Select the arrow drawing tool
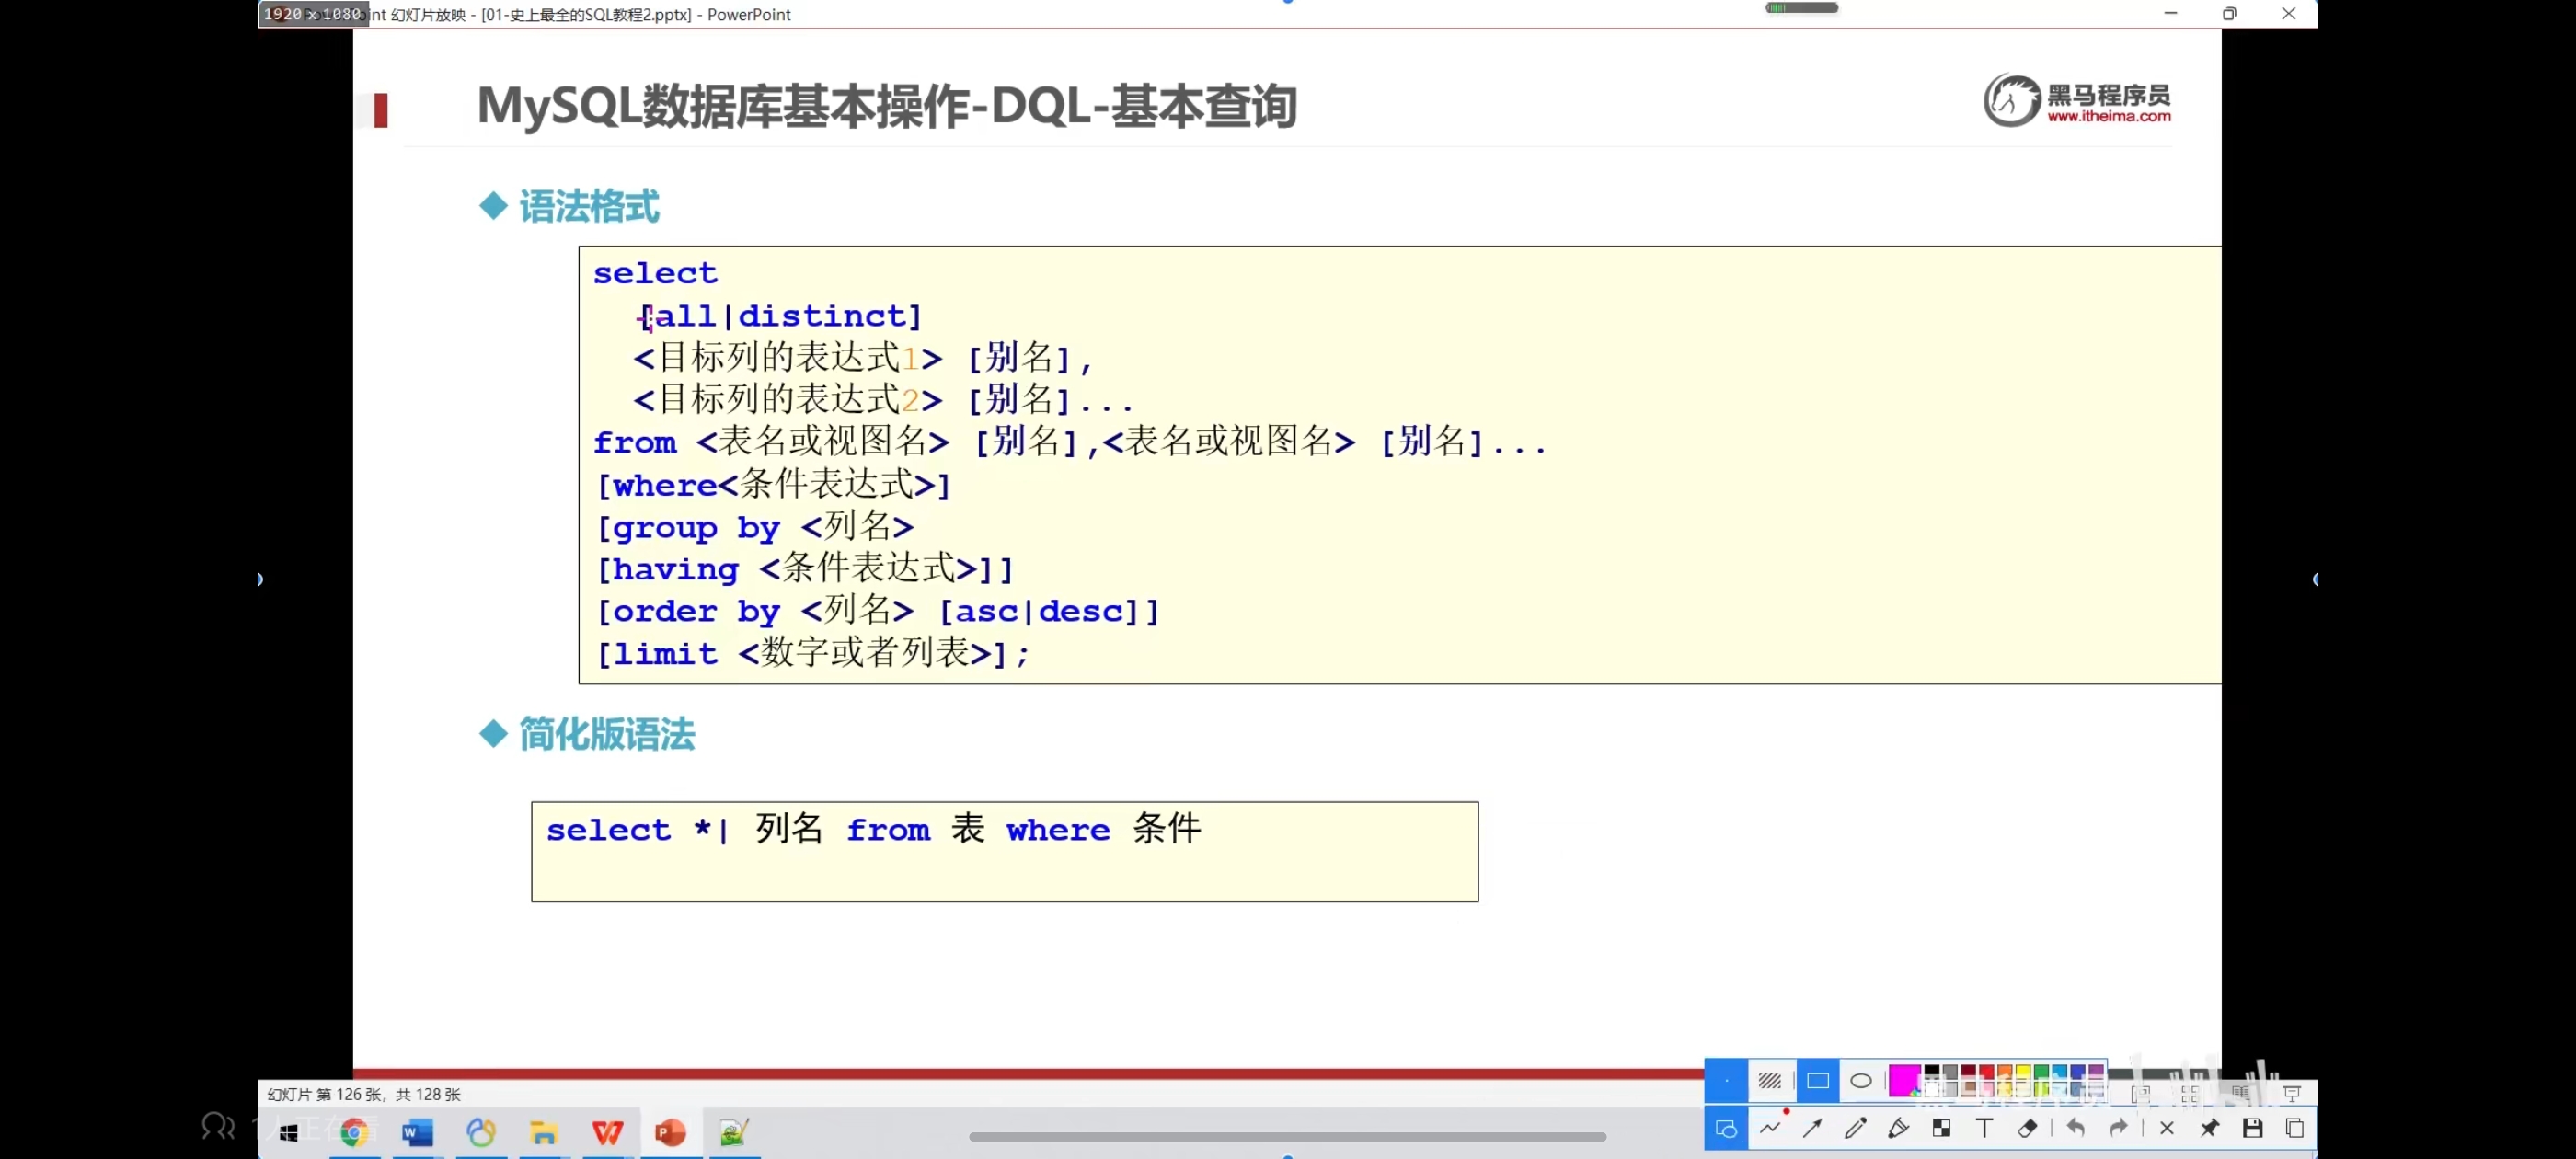The width and height of the screenshot is (2576, 1159). 1812,1128
